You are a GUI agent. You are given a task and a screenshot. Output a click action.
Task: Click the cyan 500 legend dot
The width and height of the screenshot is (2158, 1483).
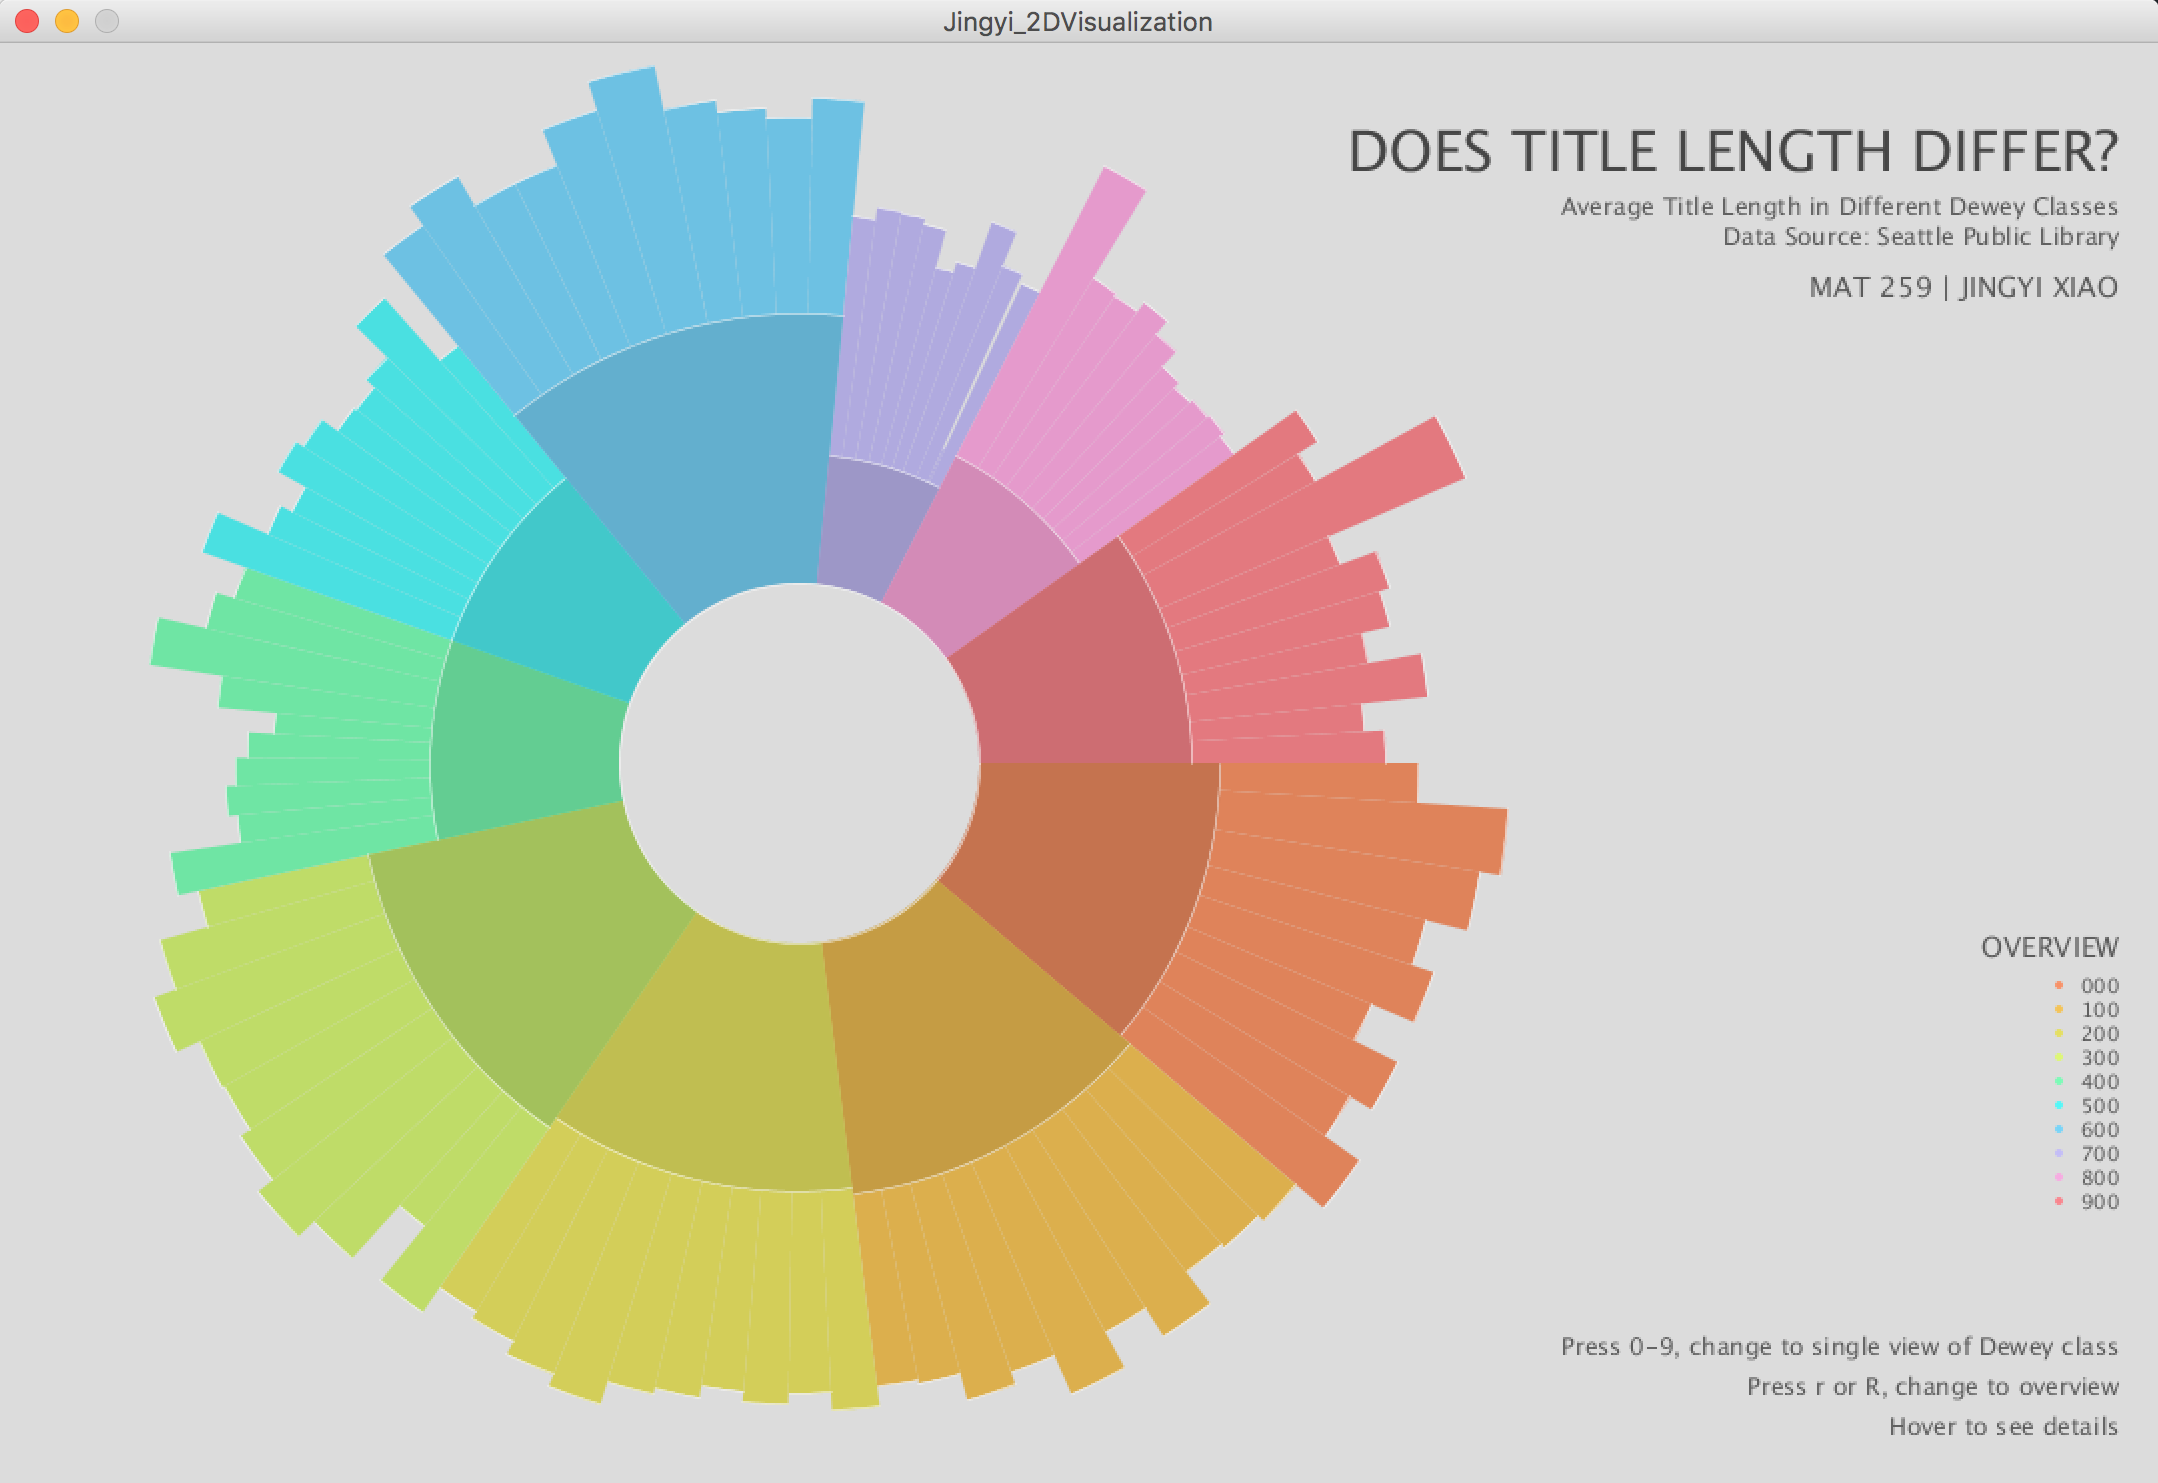(x=2059, y=1106)
